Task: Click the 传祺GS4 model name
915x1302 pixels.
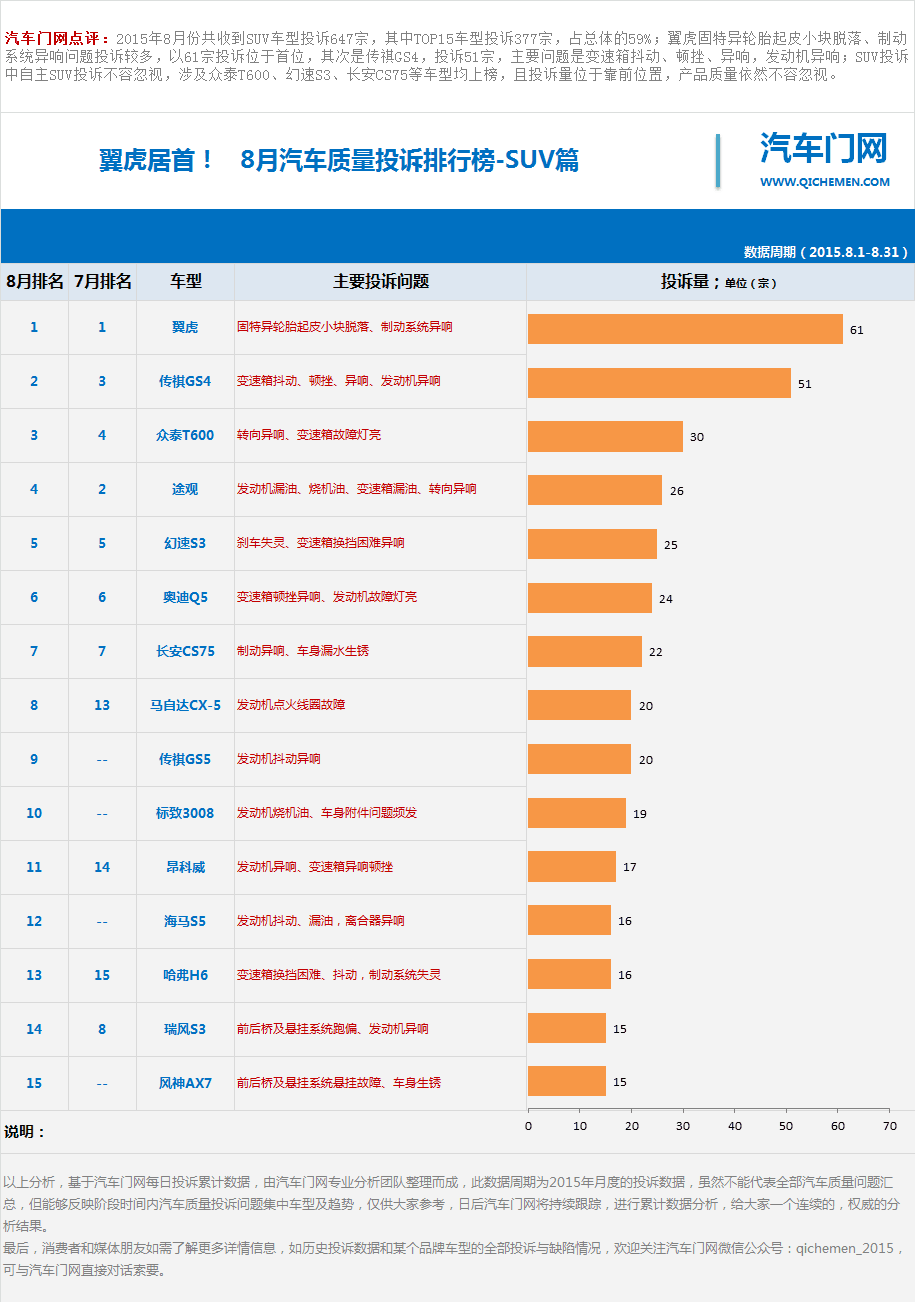Action: click(185, 381)
